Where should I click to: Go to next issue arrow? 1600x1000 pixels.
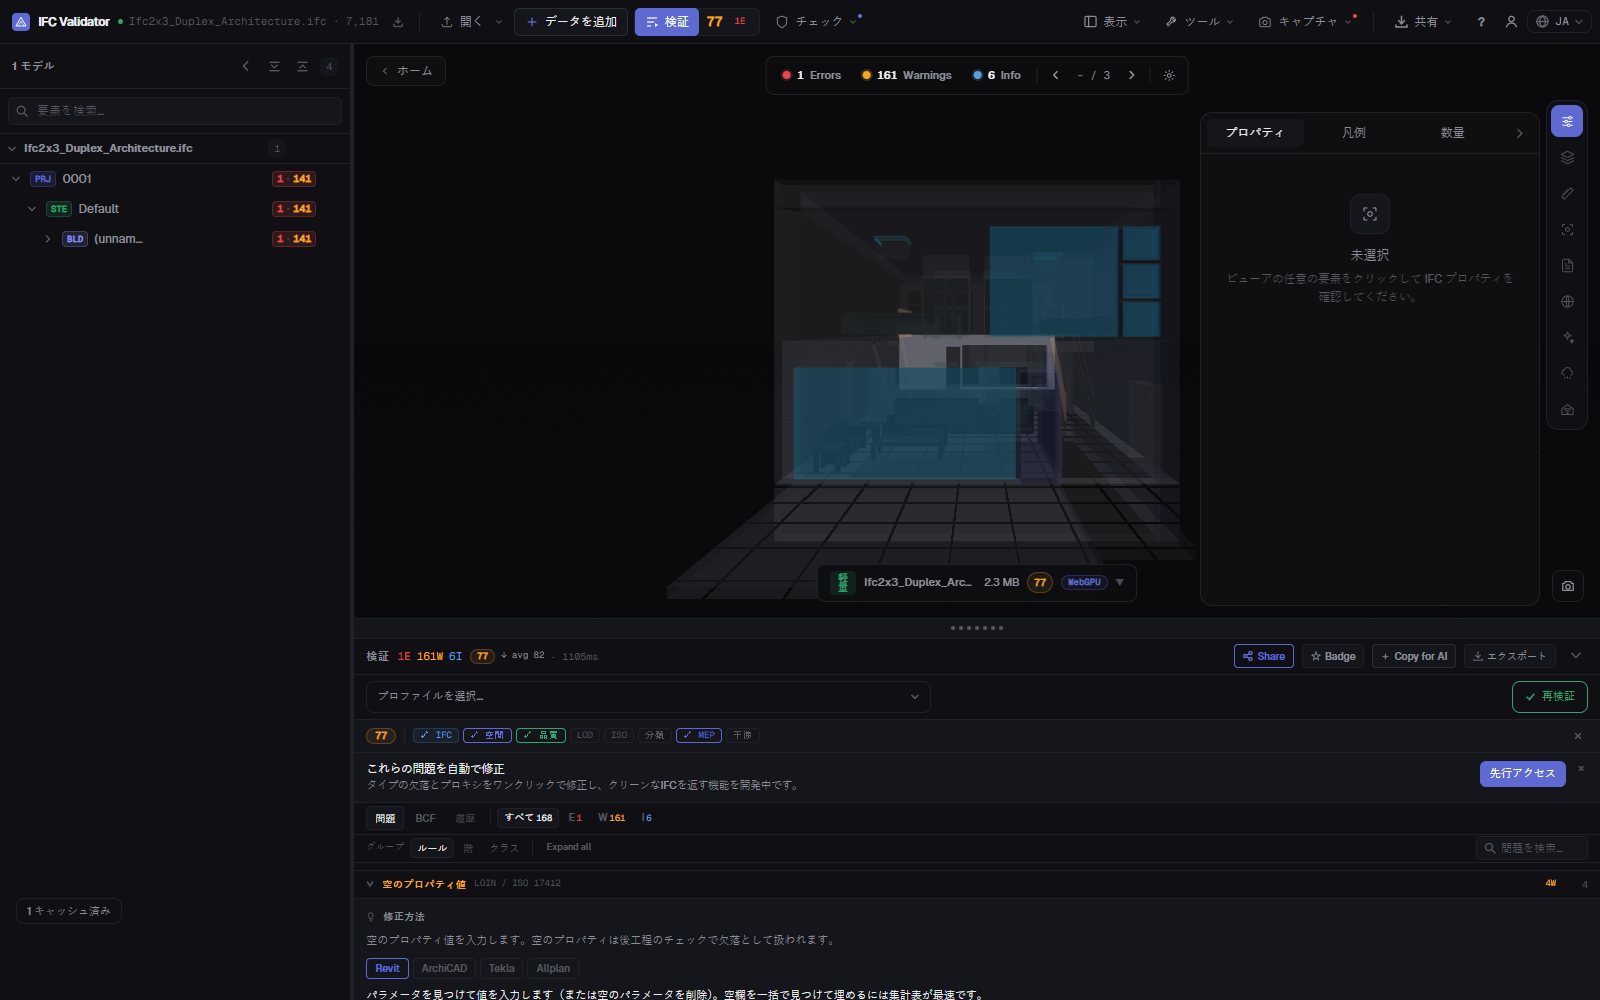coord(1132,75)
